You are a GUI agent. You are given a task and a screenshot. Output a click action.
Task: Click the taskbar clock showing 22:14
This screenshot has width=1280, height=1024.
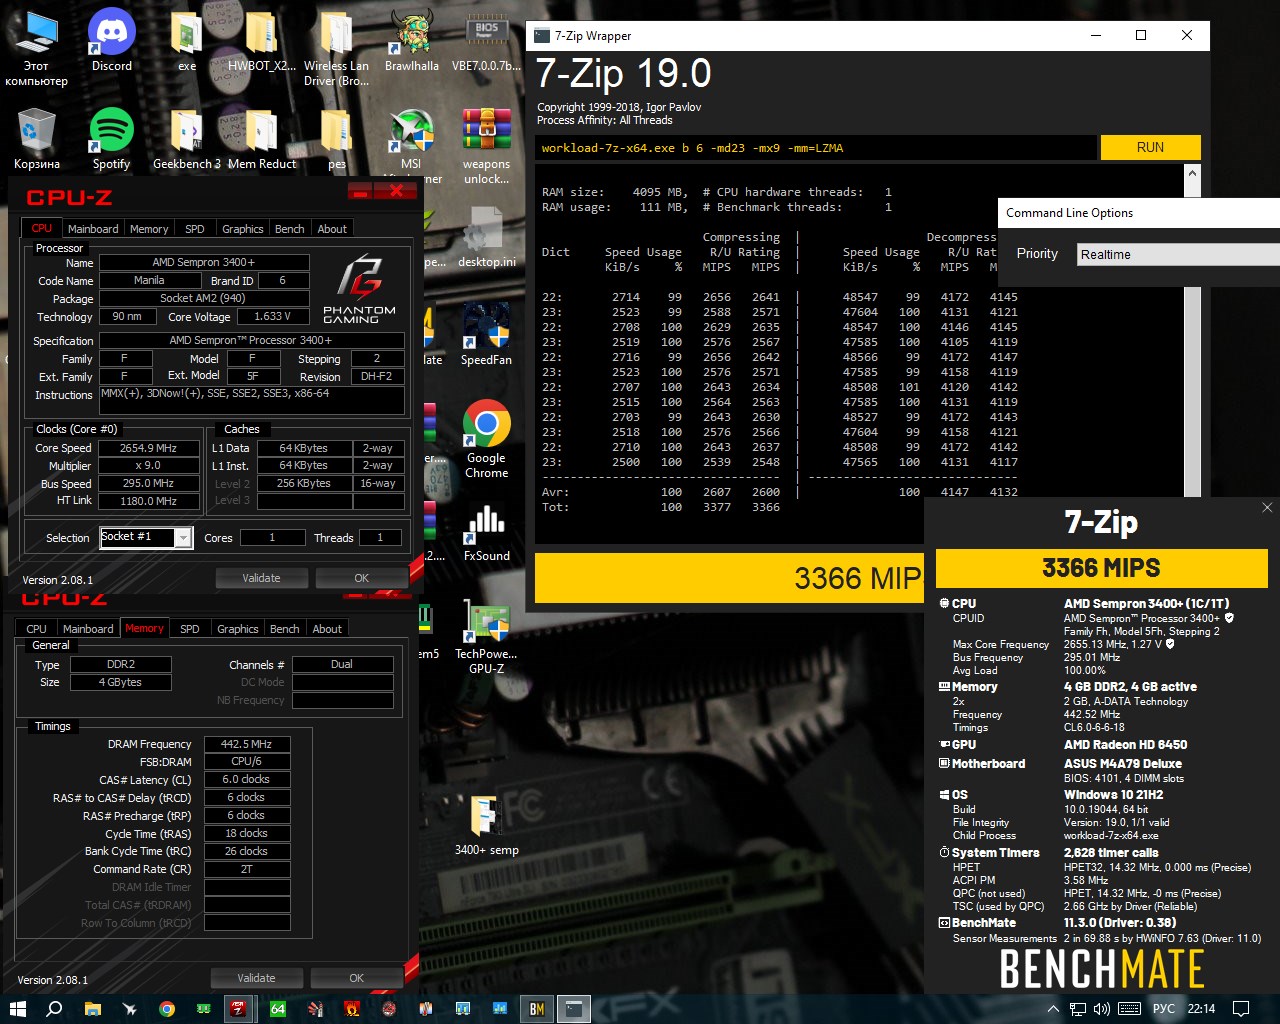pos(1201,1008)
